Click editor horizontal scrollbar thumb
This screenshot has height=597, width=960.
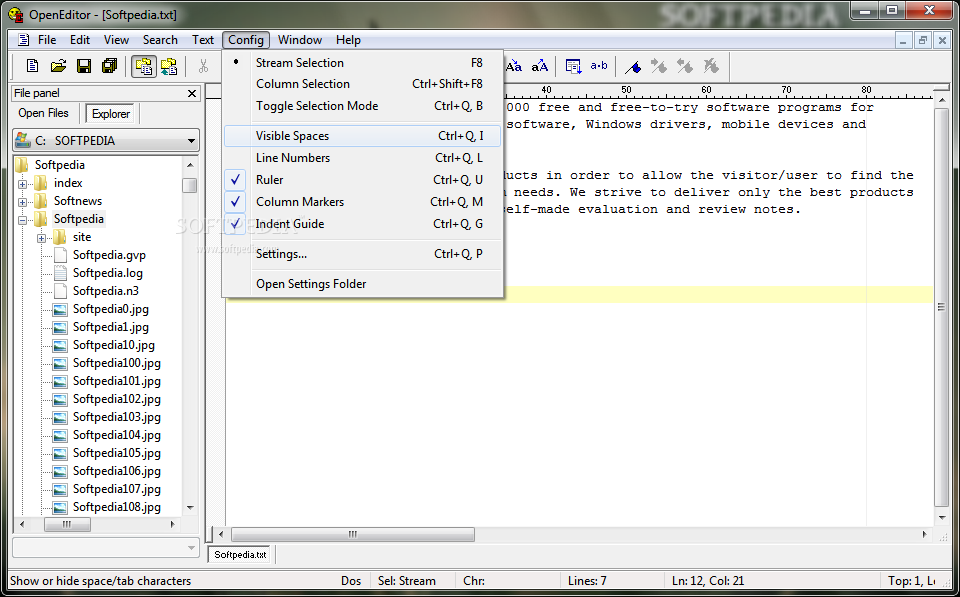tap(353, 535)
